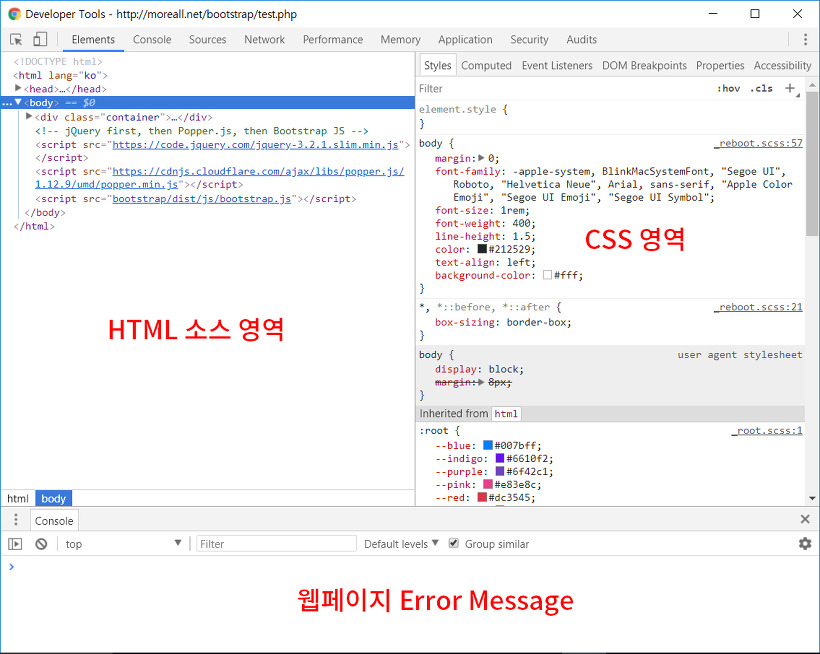This screenshot has height=654, width=820.
Task: Expand the div container node
Action: pyautogui.click(x=29, y=117)
